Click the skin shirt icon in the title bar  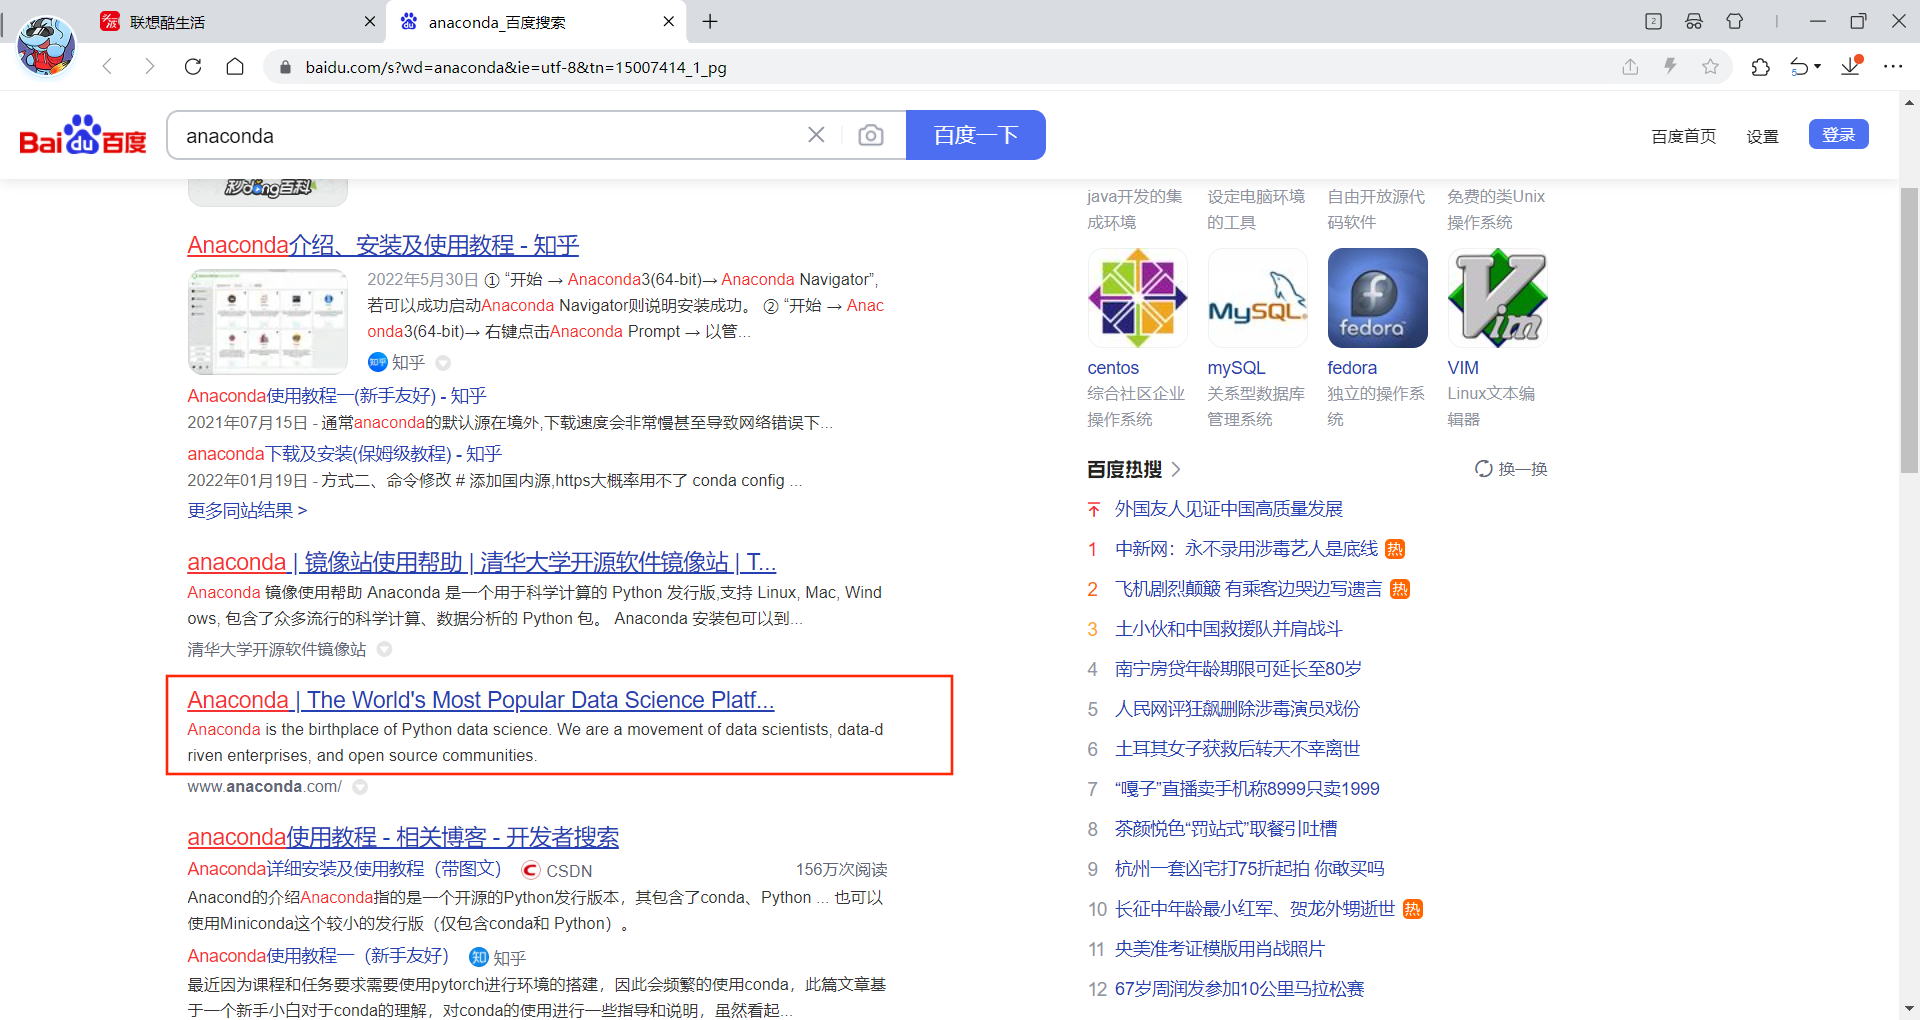1735,21
